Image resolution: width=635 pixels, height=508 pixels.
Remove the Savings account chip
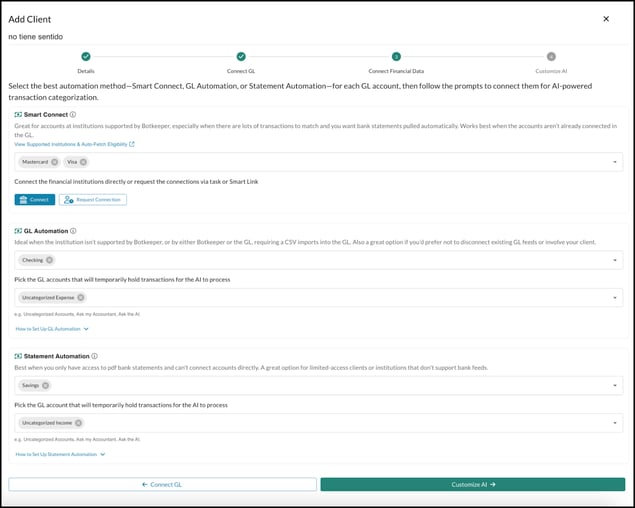45,385
